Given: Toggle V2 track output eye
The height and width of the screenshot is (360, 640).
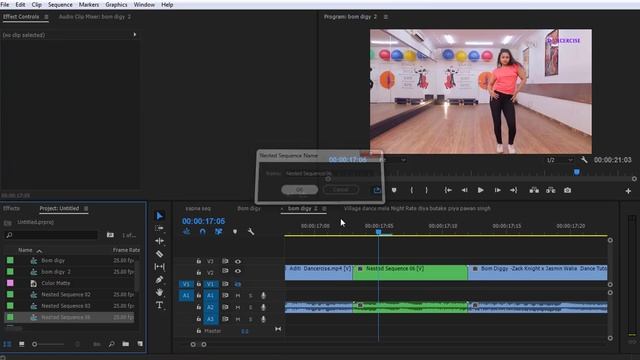Looking at the screenshot, I should [238, 271].
